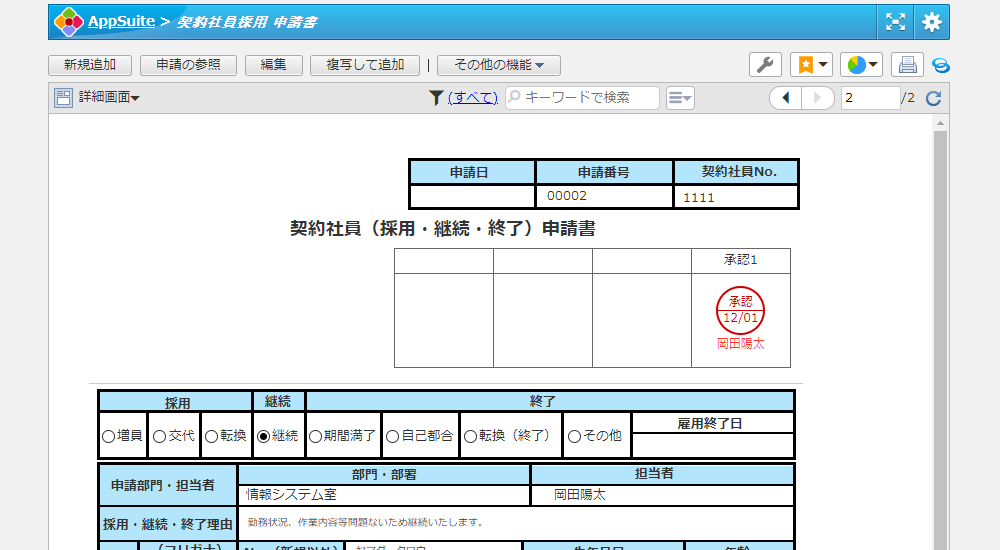
Task: Open the その他の機能 dropdown
Action: [498, 65]
